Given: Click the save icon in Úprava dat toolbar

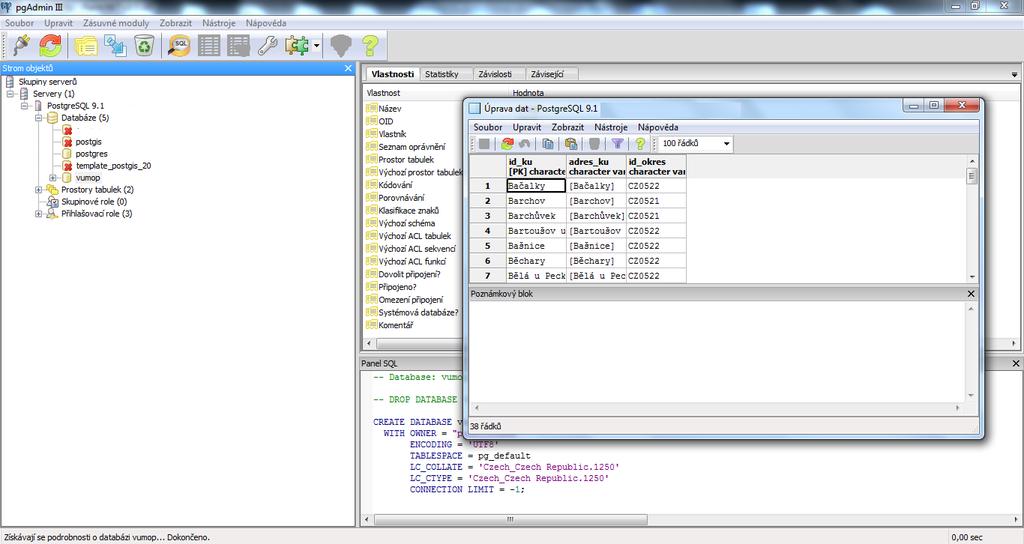Looking at the screenshot, I should pos(484,144).
